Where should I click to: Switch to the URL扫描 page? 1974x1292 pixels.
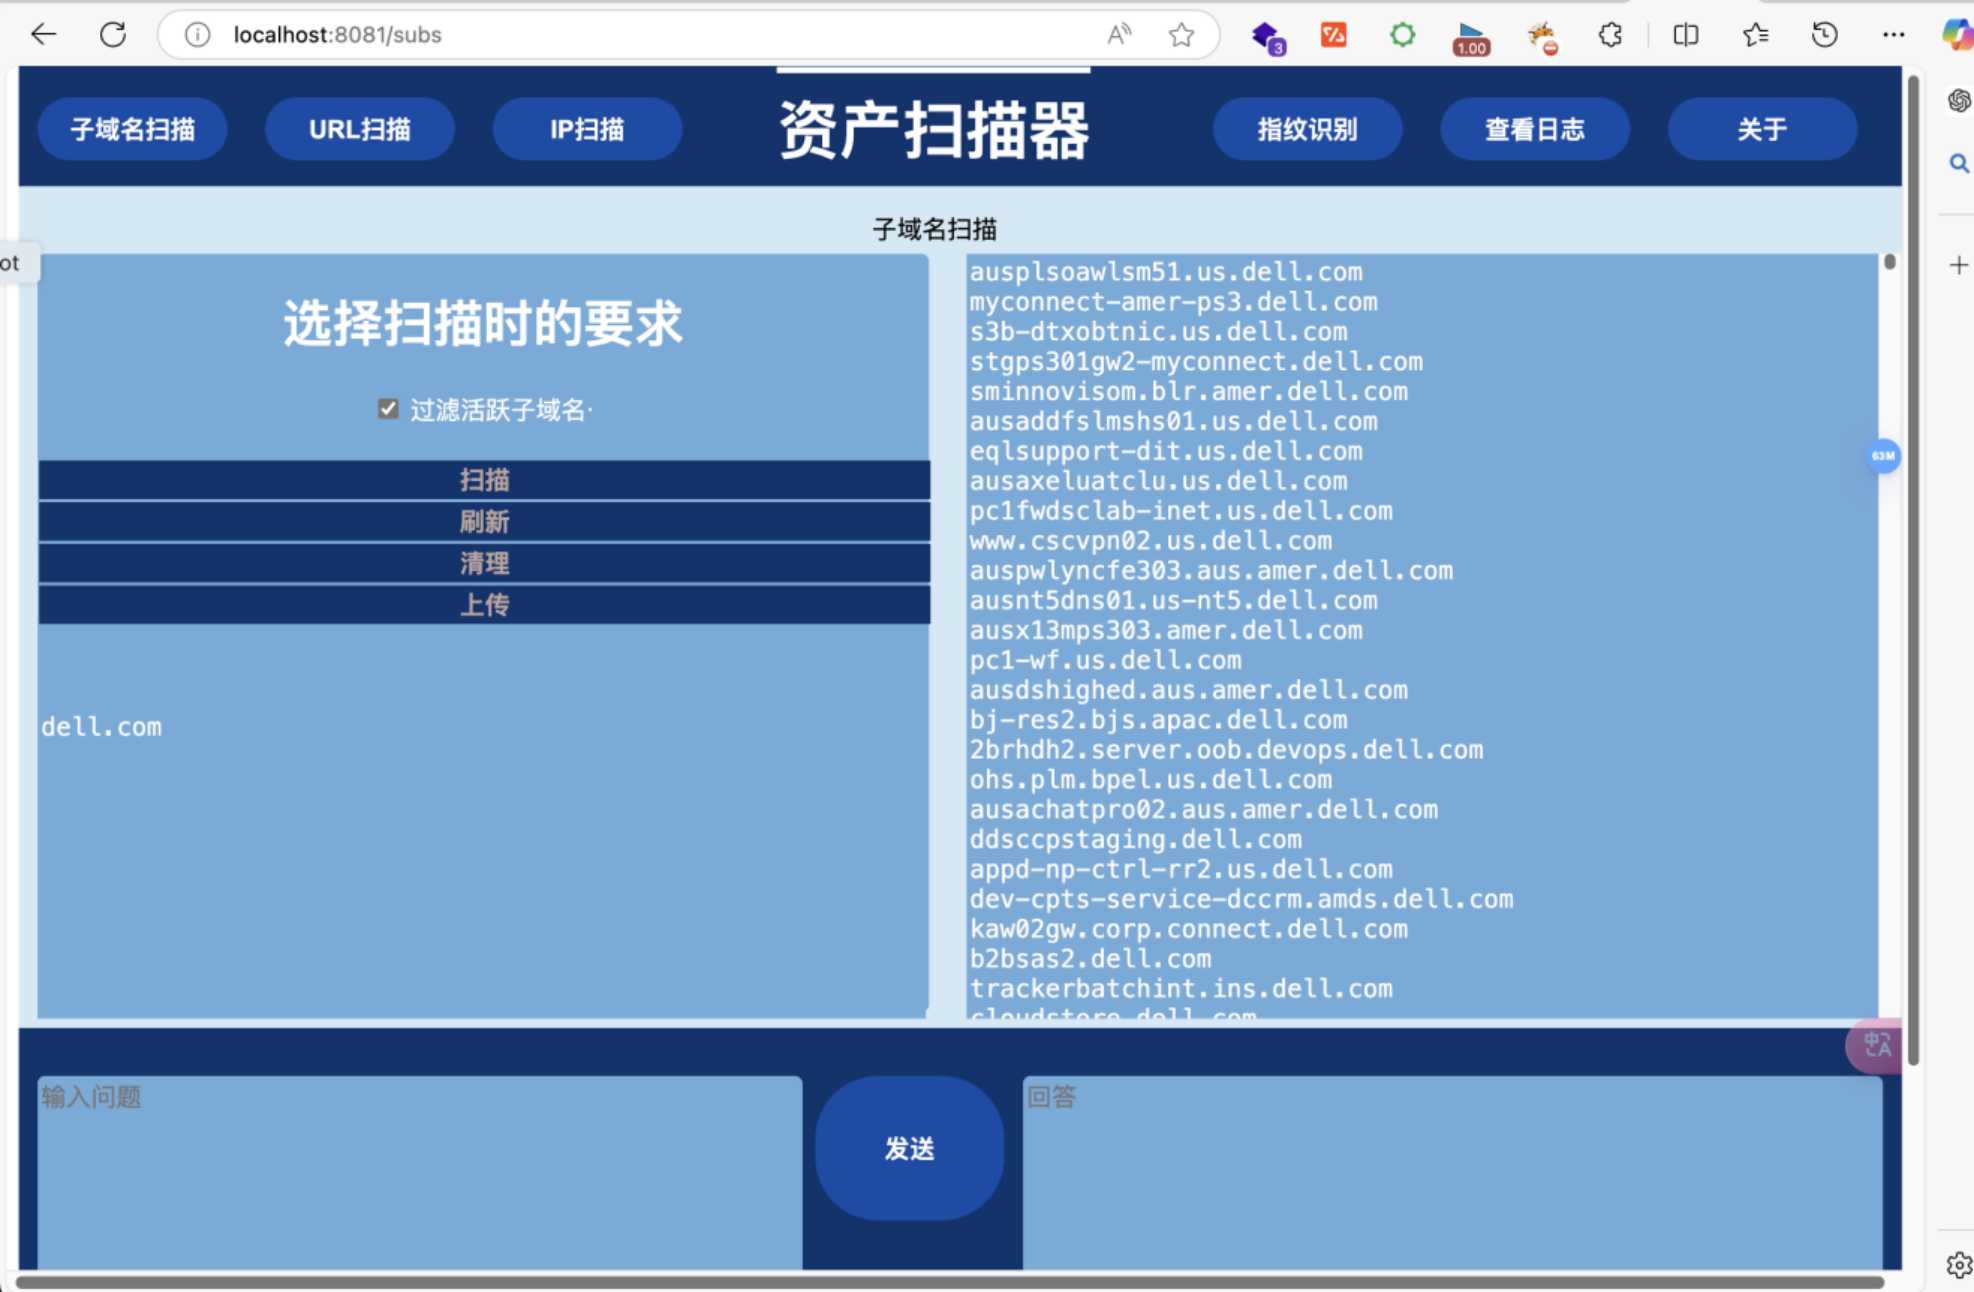[x=360, y=129]
